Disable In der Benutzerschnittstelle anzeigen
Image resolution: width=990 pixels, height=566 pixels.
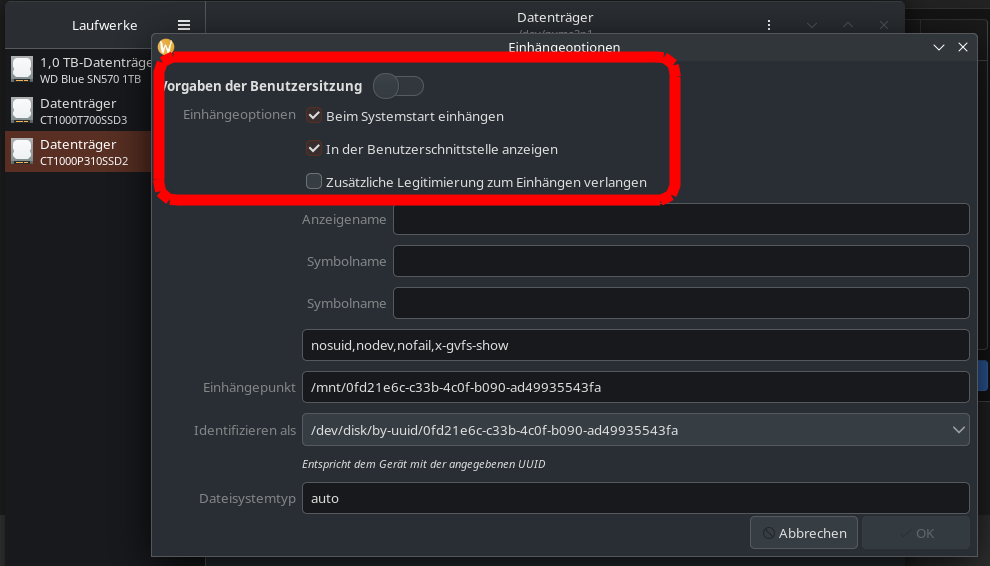coord(314,149)
